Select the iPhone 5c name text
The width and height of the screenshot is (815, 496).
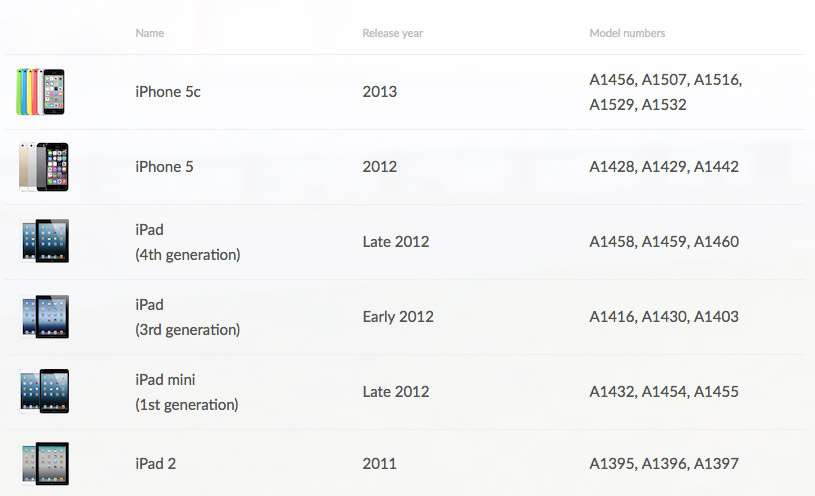pos(168,92)
